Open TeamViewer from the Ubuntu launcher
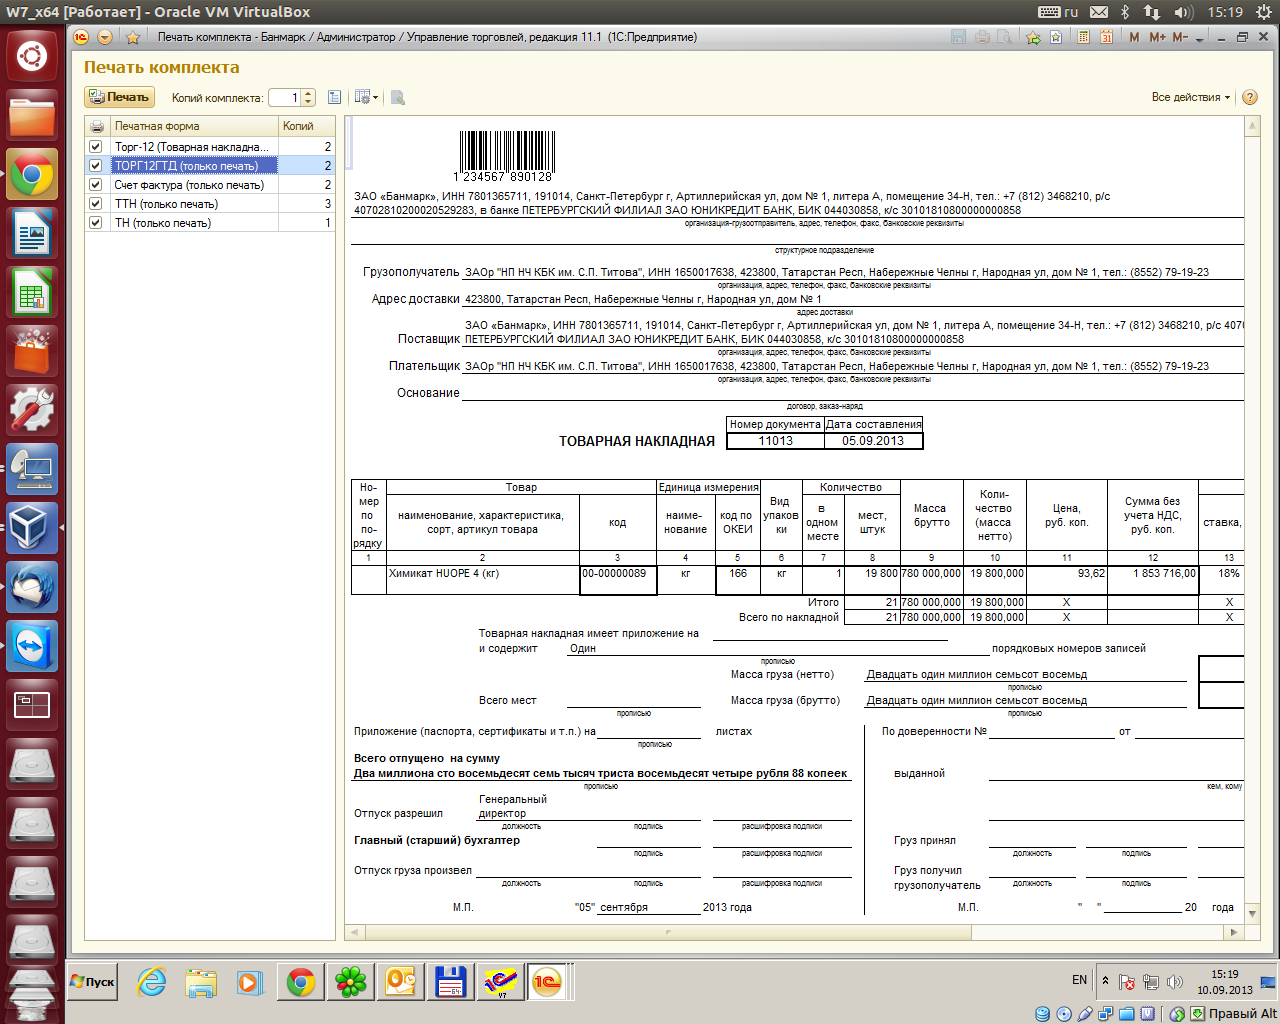 click(32, 646)
